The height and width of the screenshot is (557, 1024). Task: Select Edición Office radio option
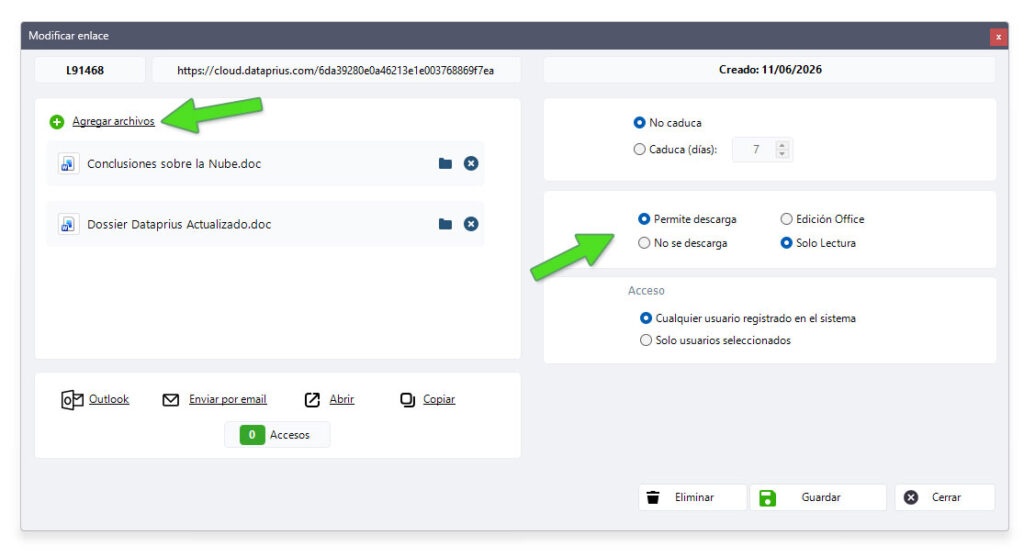pyautogui.click(x=786, y=219)
